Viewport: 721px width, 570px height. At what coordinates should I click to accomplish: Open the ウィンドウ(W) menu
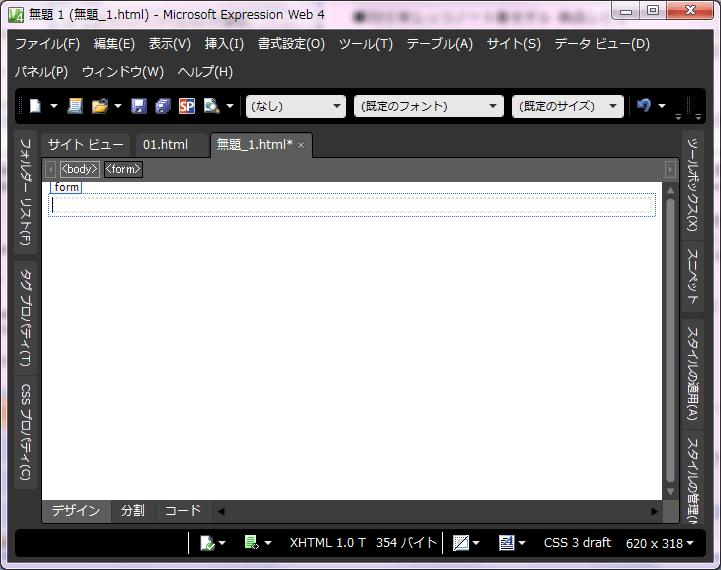pyautogui.click(x=123, y=72)
